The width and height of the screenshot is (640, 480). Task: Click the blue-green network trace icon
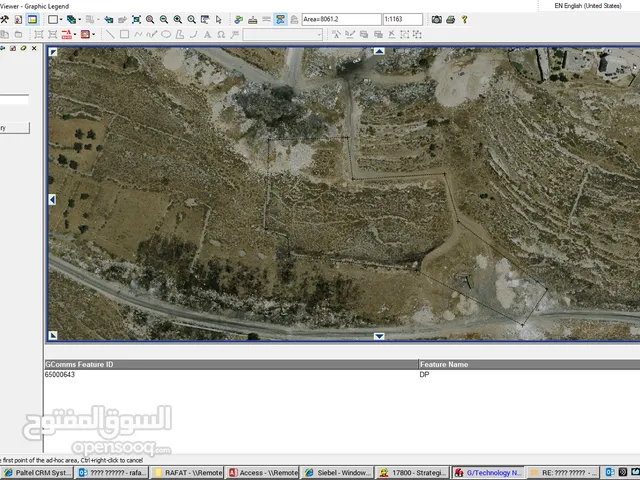coord(239,19)
